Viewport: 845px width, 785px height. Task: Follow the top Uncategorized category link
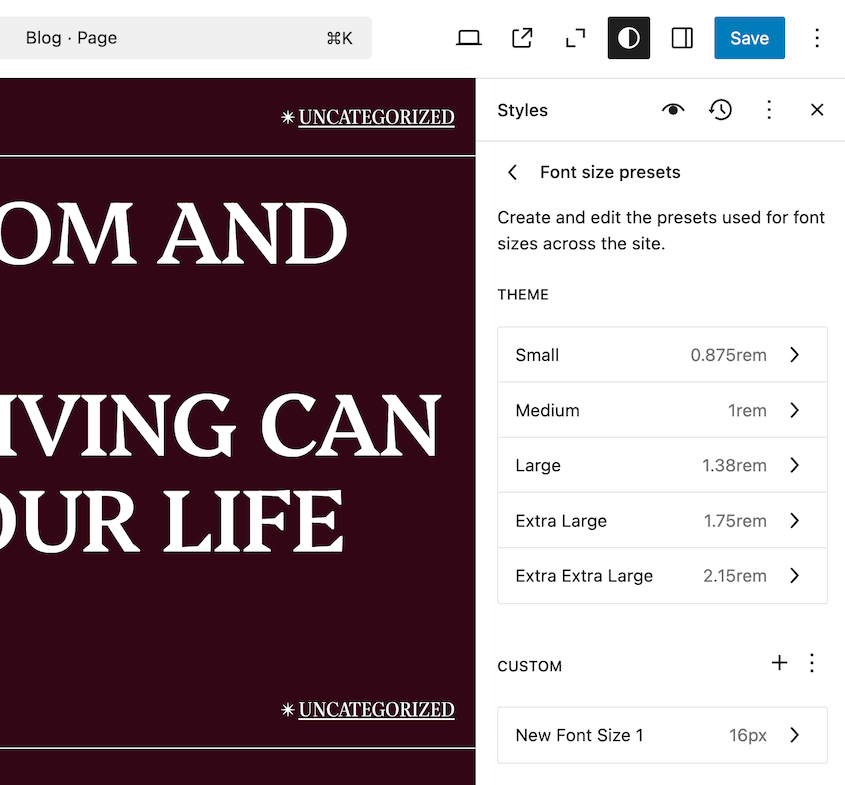376,117
